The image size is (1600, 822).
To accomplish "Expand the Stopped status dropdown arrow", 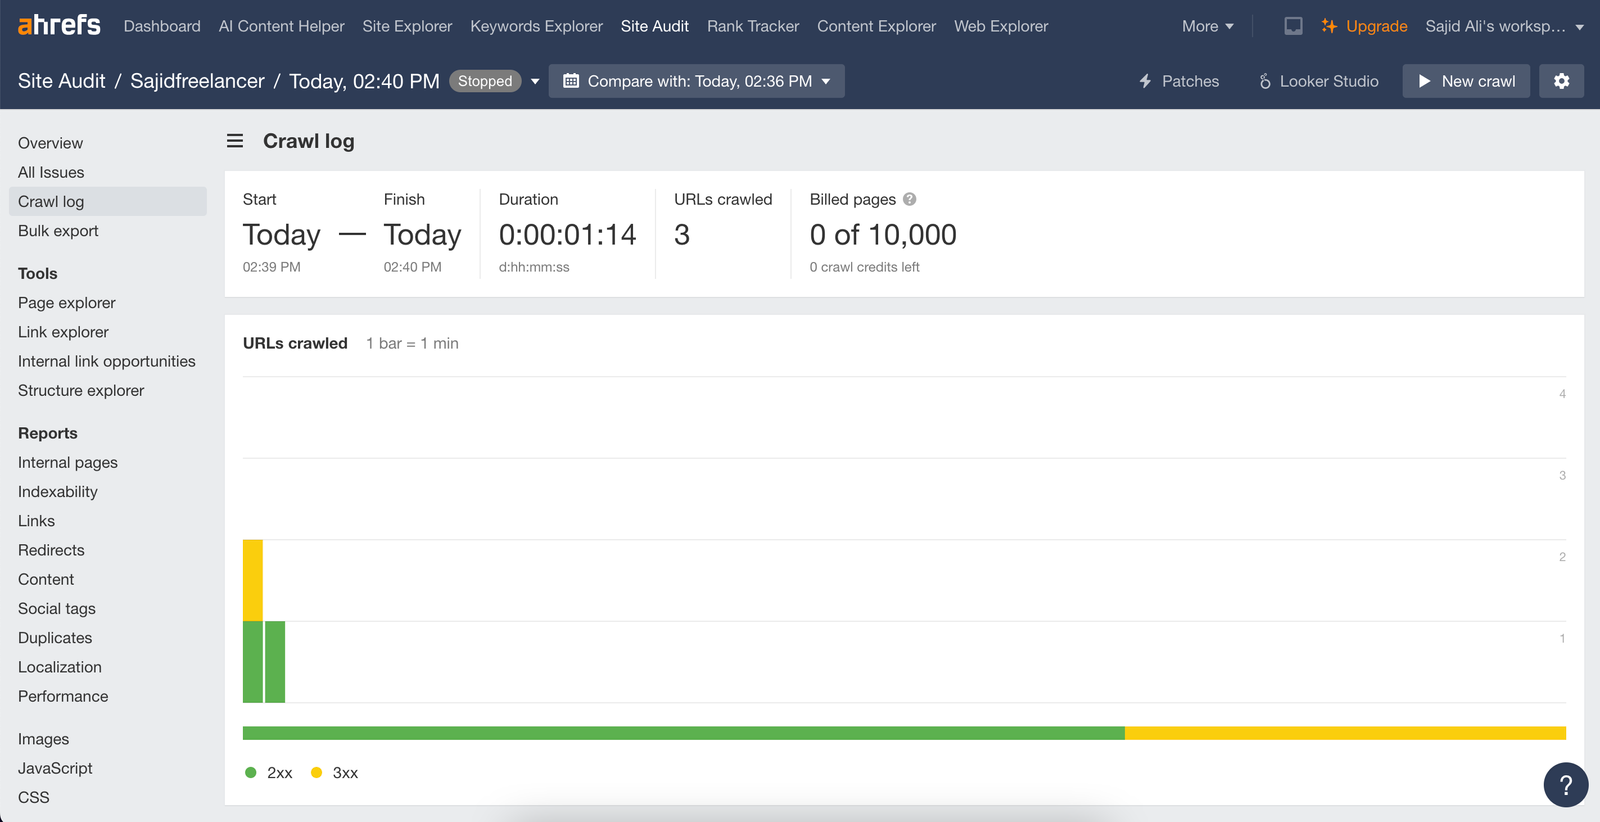I will coord(535,81).
